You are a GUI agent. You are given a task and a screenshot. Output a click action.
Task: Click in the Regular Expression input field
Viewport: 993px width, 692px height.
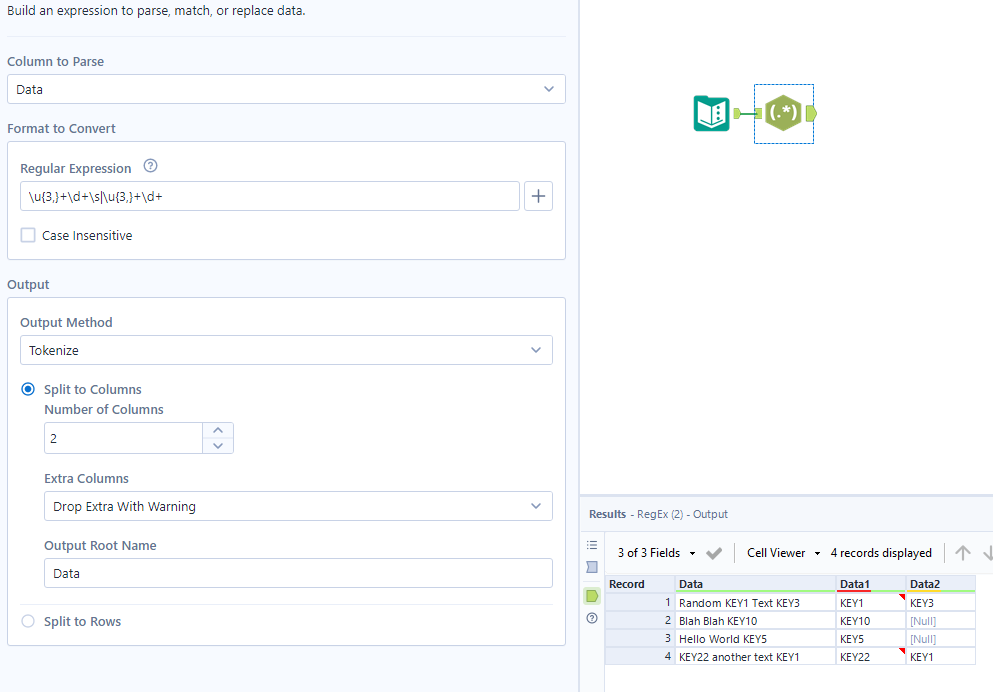270,196
